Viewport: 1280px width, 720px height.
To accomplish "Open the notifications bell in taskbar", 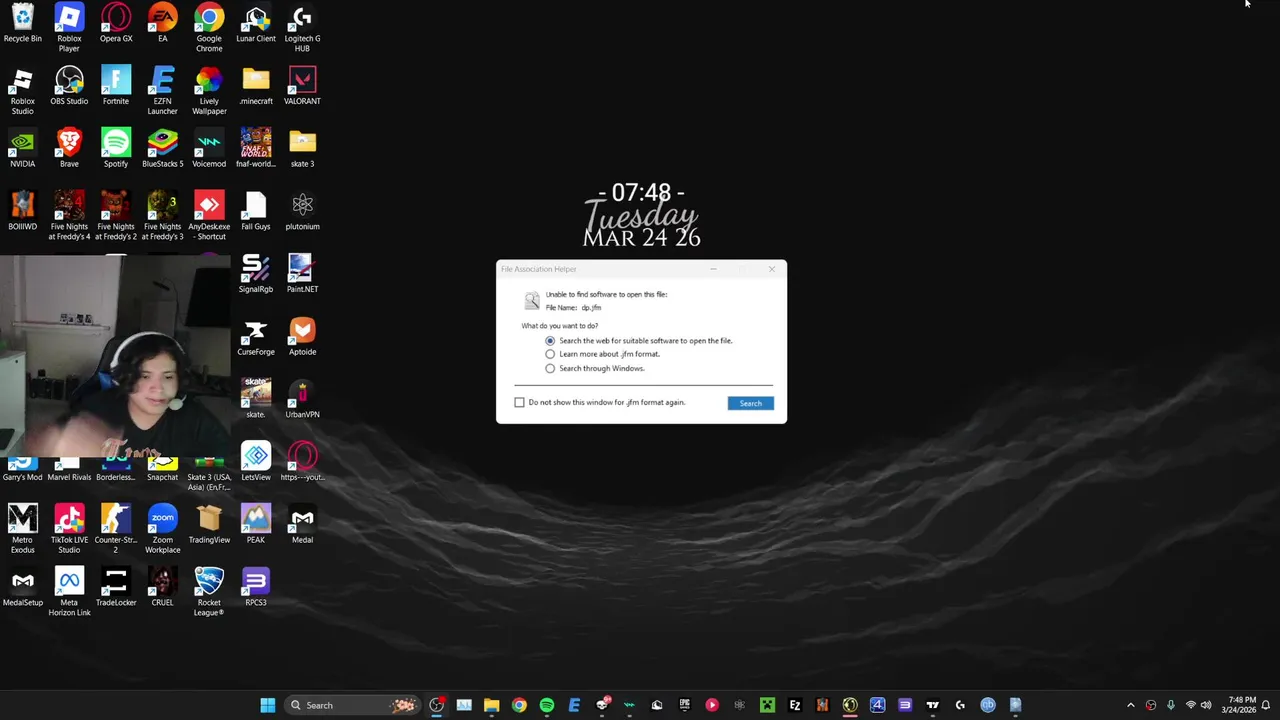I will click(1265, 705).
